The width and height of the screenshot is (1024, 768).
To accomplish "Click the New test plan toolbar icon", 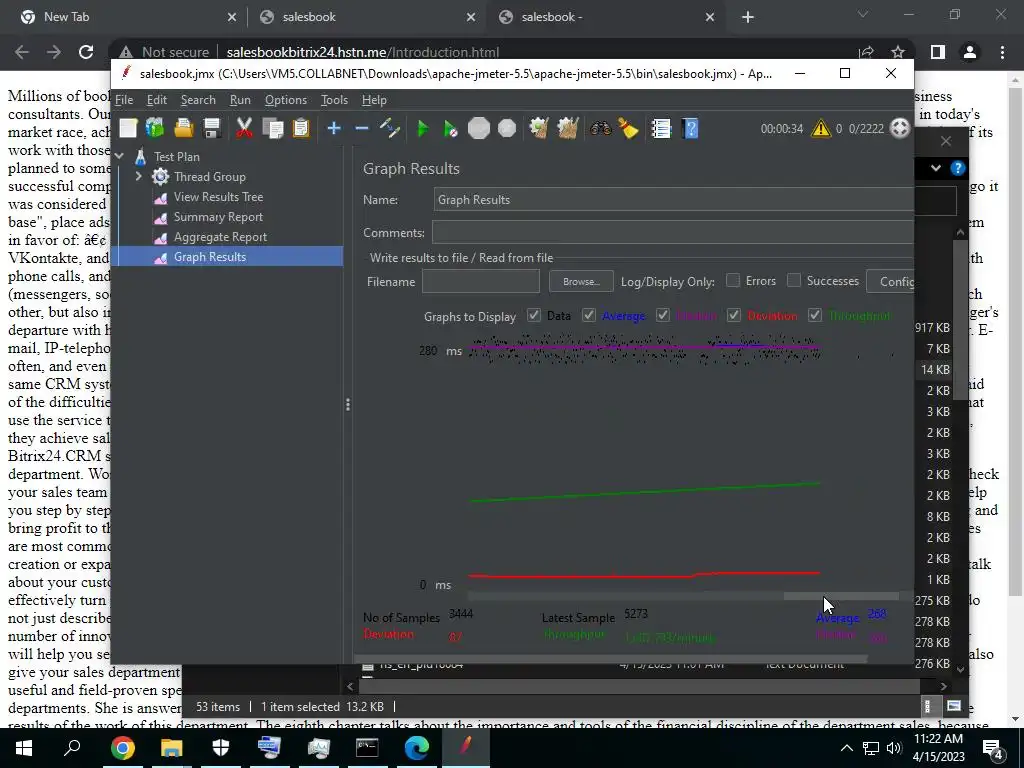I will pos(128,128).
